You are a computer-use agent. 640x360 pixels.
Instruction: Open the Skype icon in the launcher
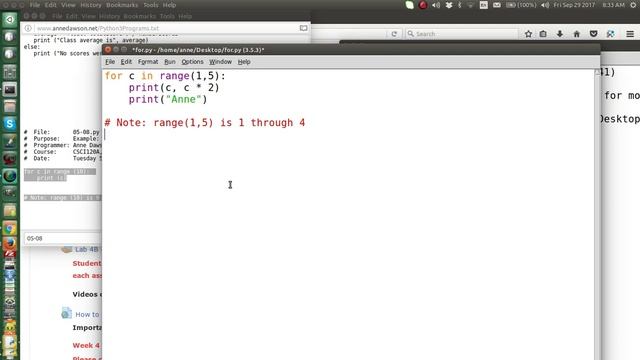click(x=9, y=124)
